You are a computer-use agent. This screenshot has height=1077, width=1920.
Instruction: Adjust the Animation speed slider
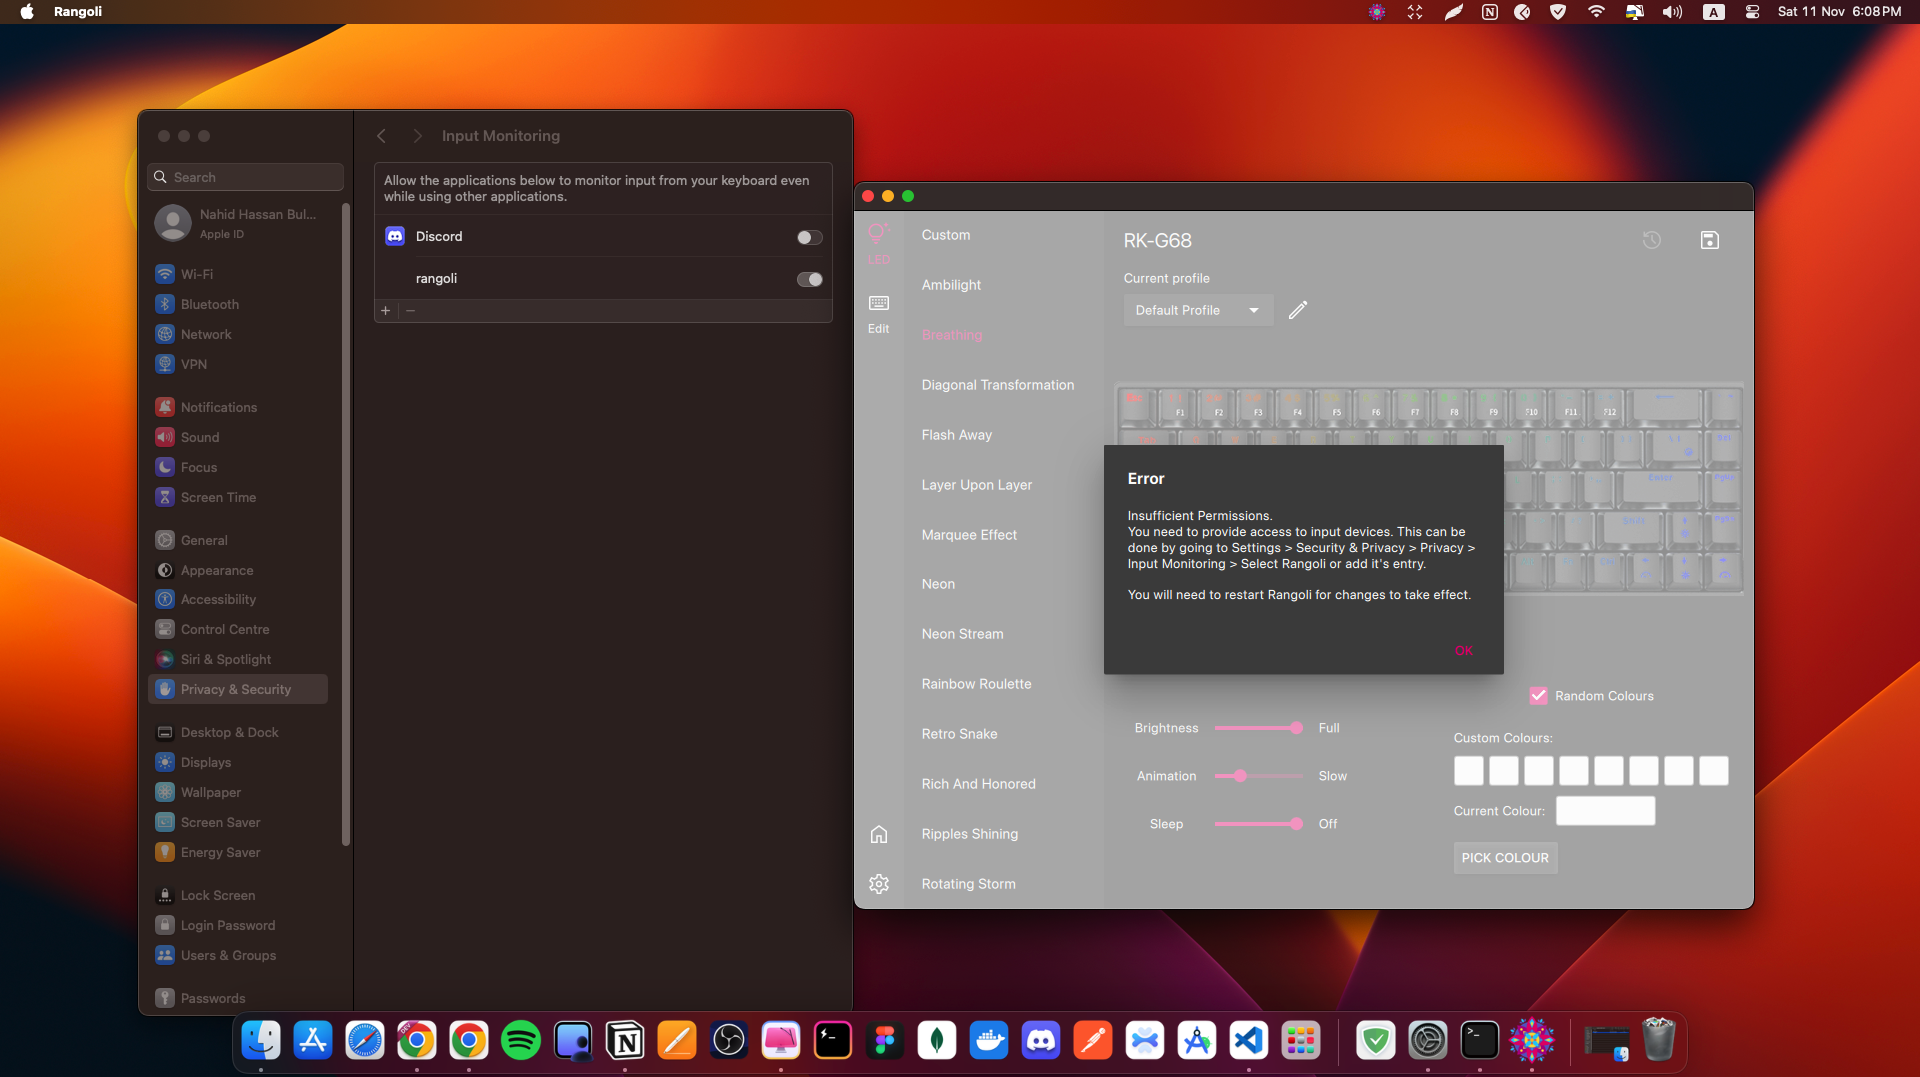tap(1240, 776)
